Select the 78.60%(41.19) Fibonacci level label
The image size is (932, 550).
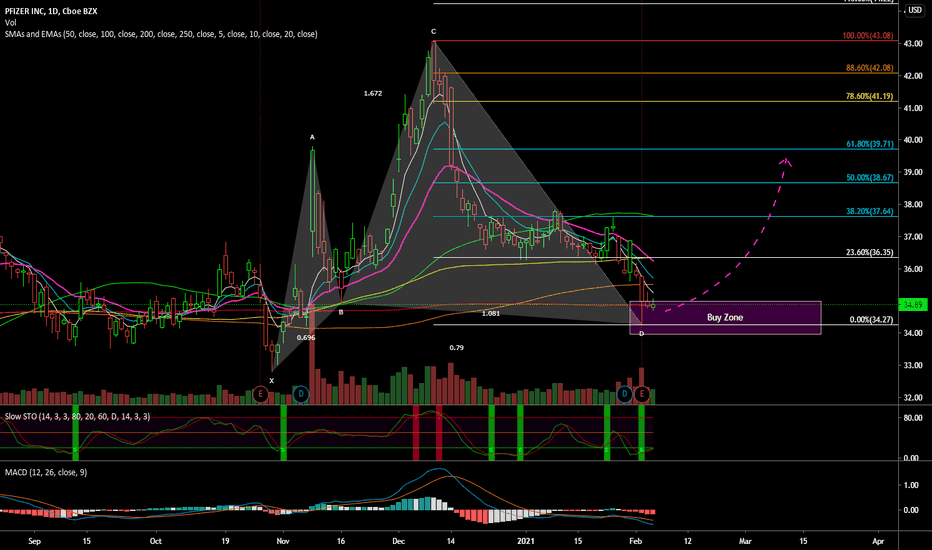(870, 96)
